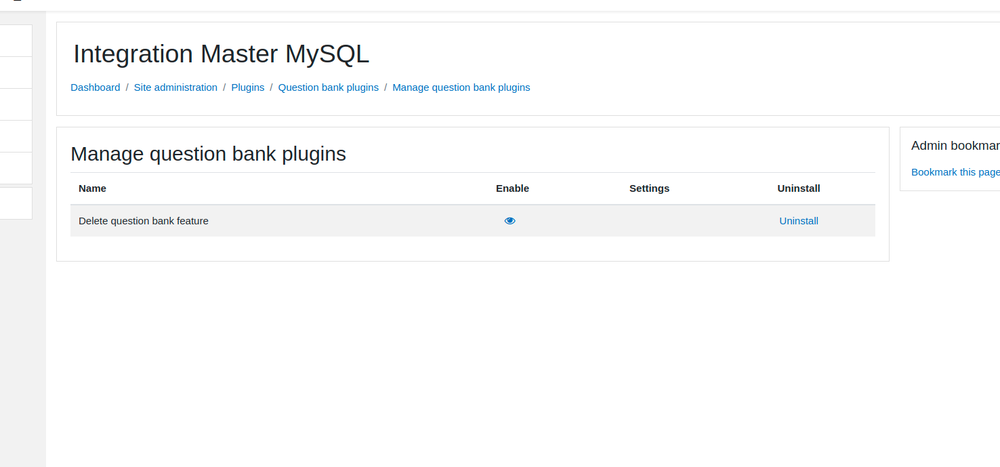Screen dimensions: 1000x467
Task: Click the Integration Master MySQL heading
Action: (221, 54)
